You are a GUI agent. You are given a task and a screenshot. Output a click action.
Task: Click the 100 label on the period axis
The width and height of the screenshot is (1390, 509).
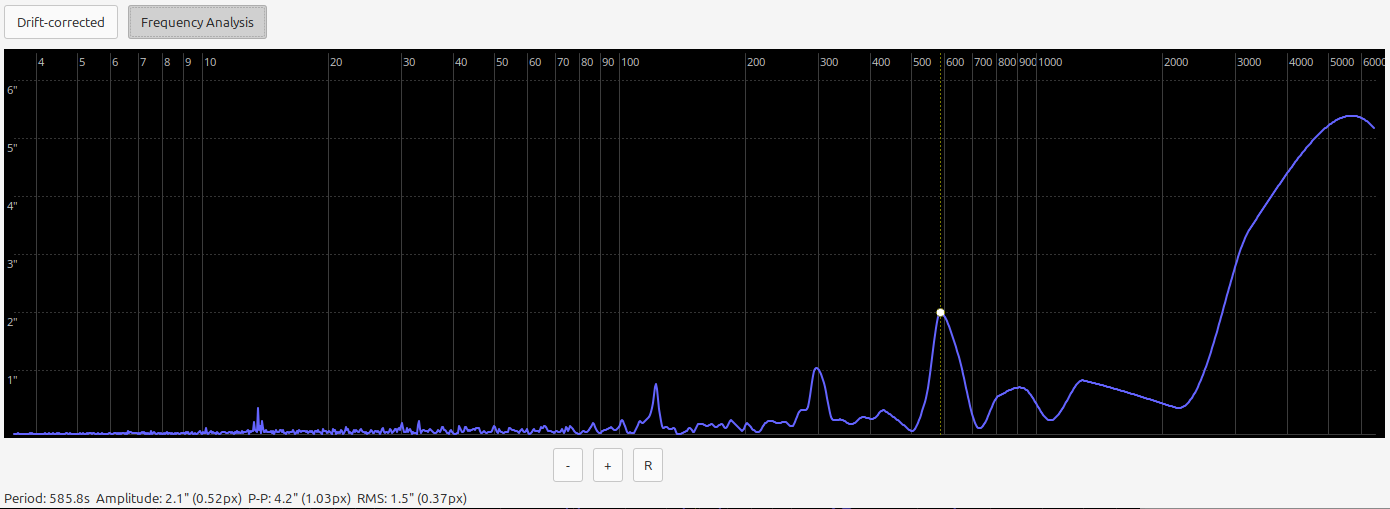tap(630, 62)
